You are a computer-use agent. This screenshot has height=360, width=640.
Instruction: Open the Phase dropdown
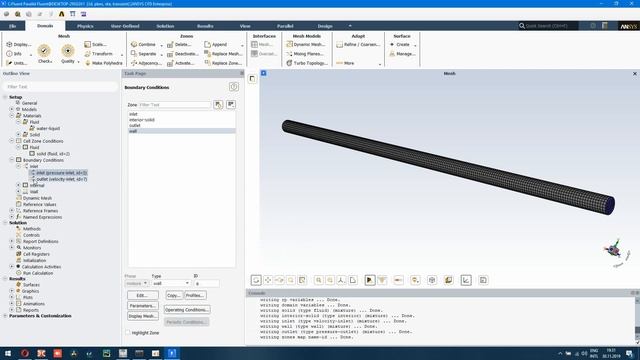(x=136, y=283)
